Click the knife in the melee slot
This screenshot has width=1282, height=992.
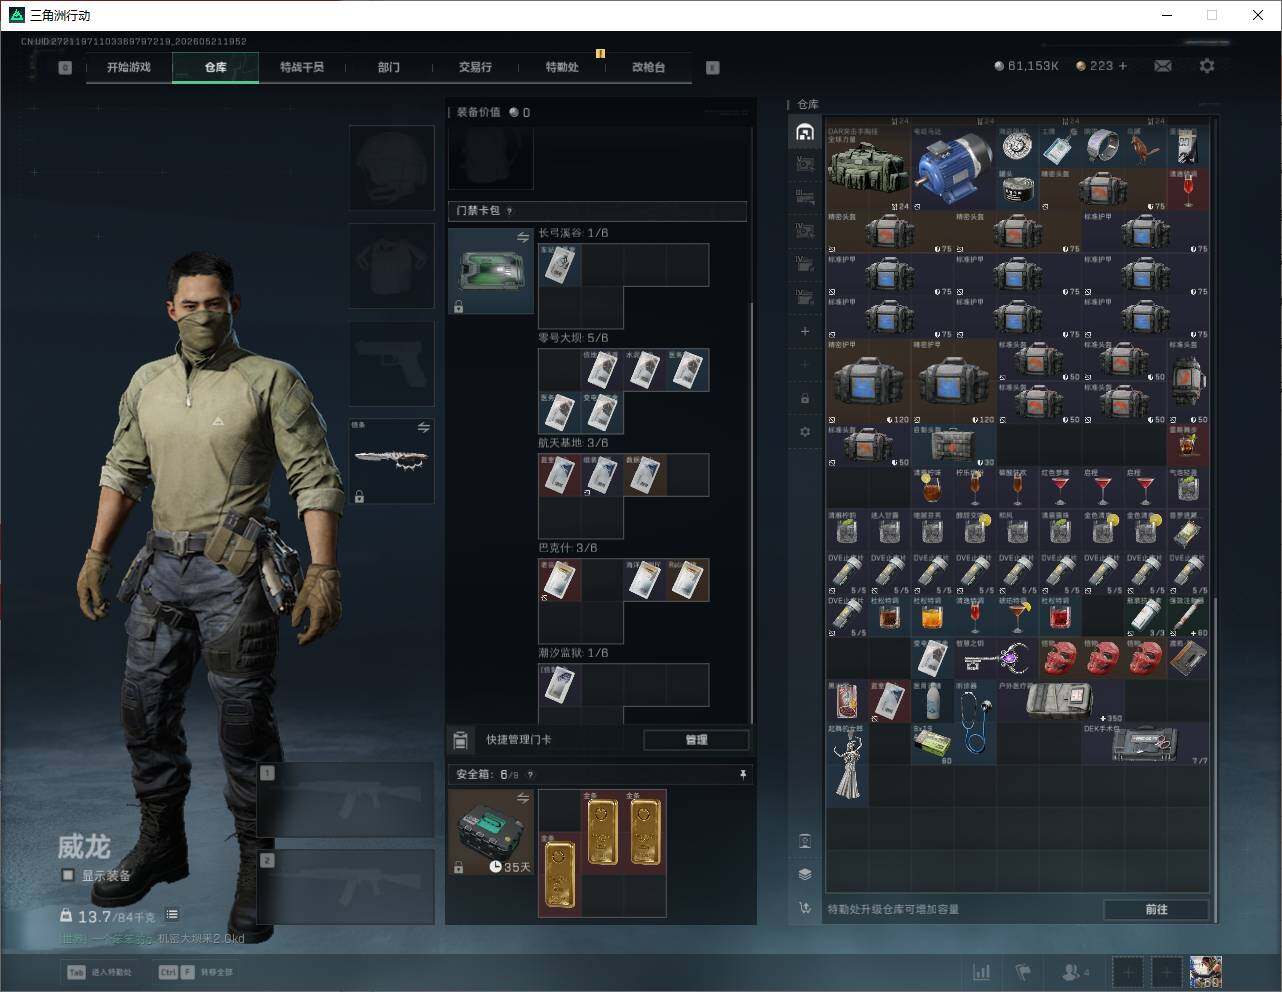[x=391, y=461]
